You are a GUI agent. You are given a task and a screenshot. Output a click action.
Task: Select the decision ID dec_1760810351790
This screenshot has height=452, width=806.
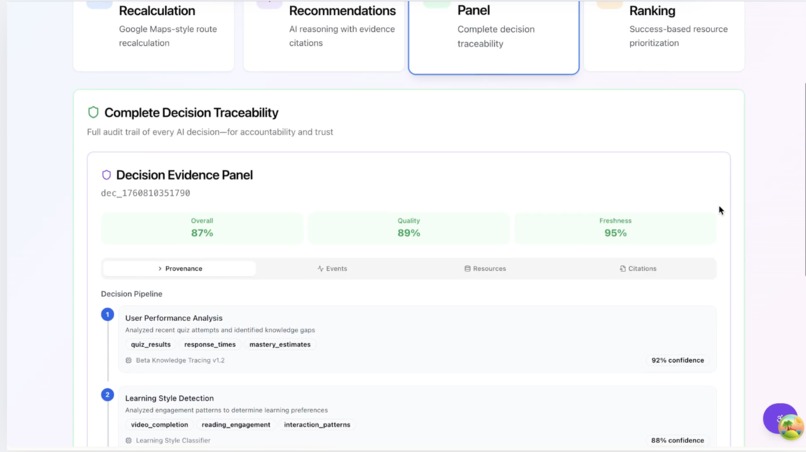pos(145,193)
